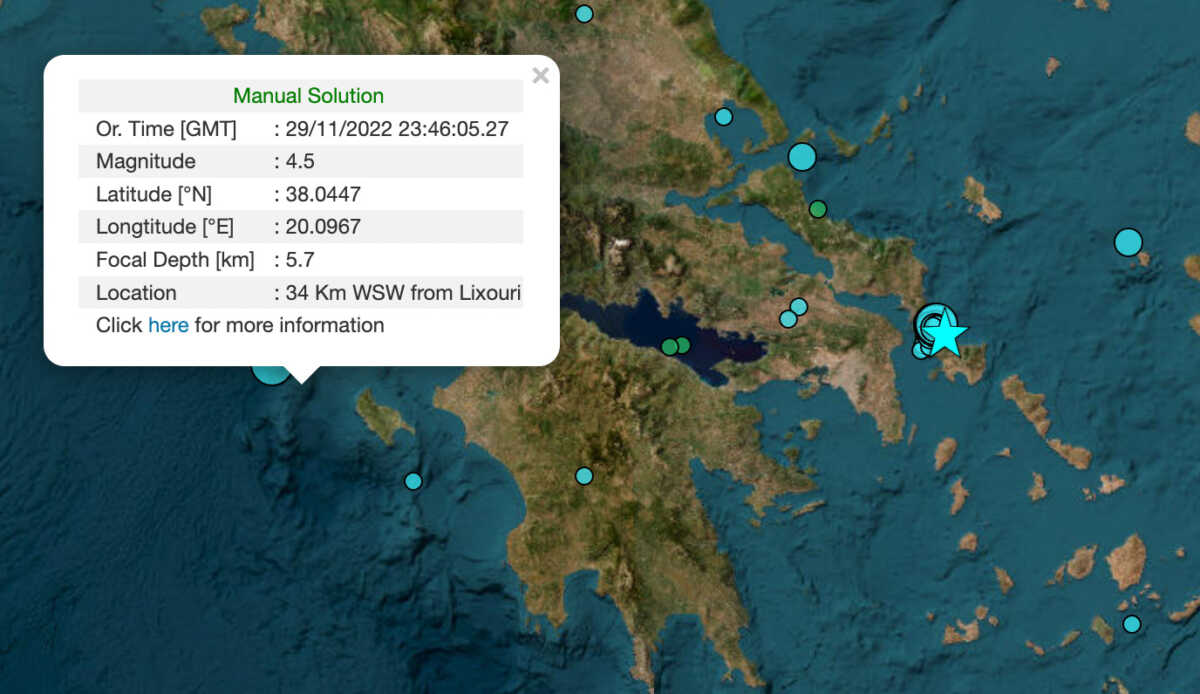
Task: Select small cyan marker below-left of the star
Action: (x=920, y=351)
